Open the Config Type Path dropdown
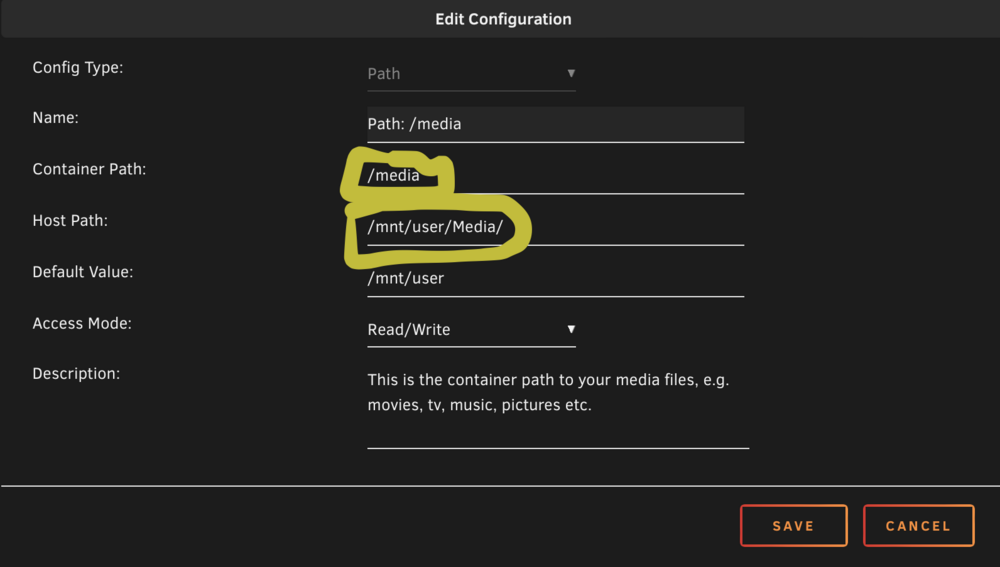 coord(471,74)
